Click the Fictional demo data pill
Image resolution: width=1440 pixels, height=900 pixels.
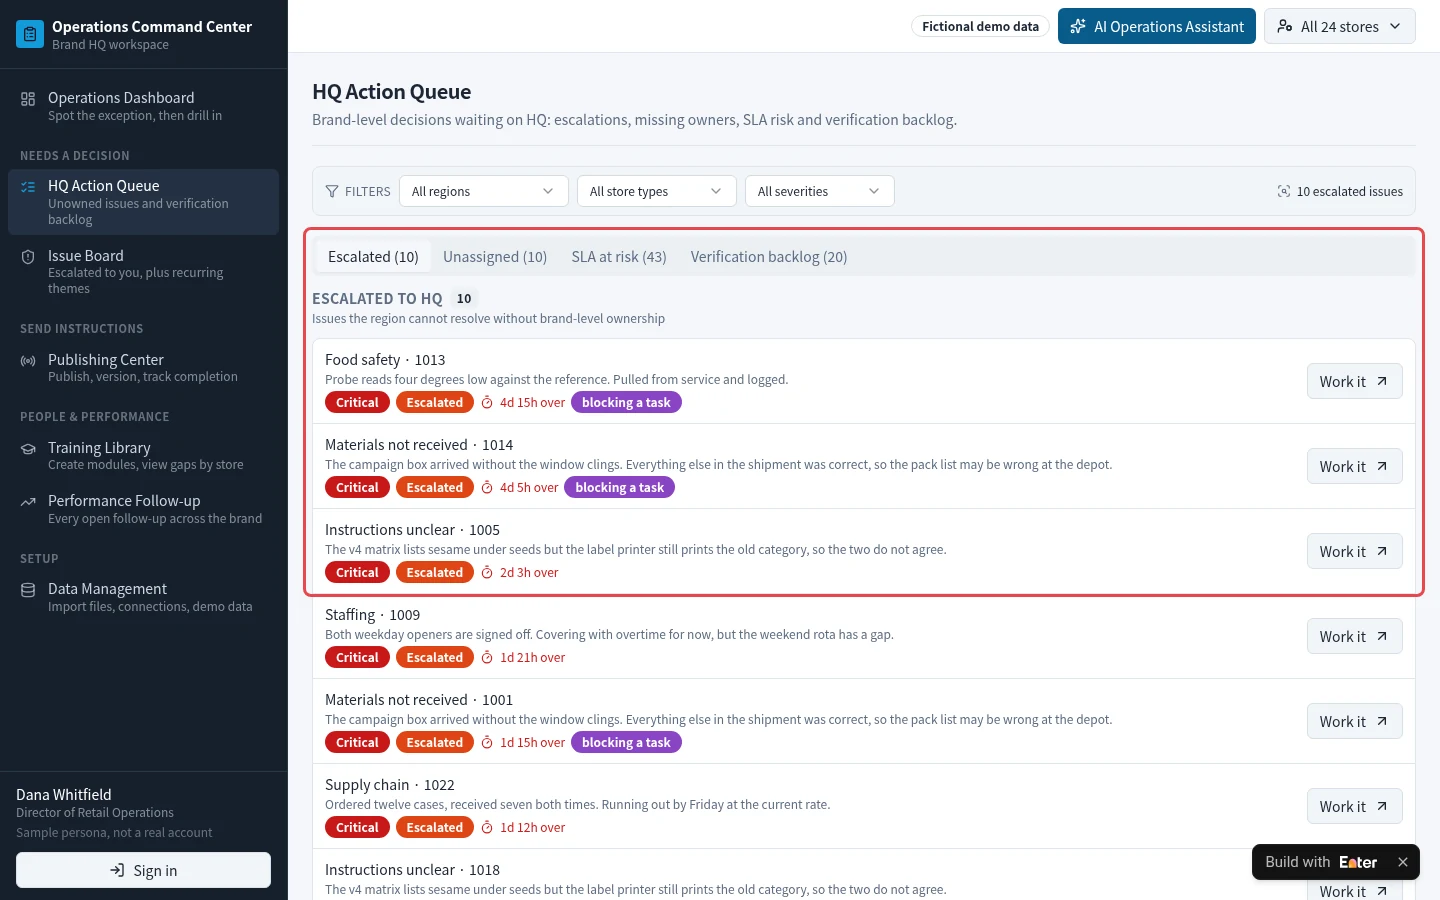pyautogui.click(x=980, y=26)
